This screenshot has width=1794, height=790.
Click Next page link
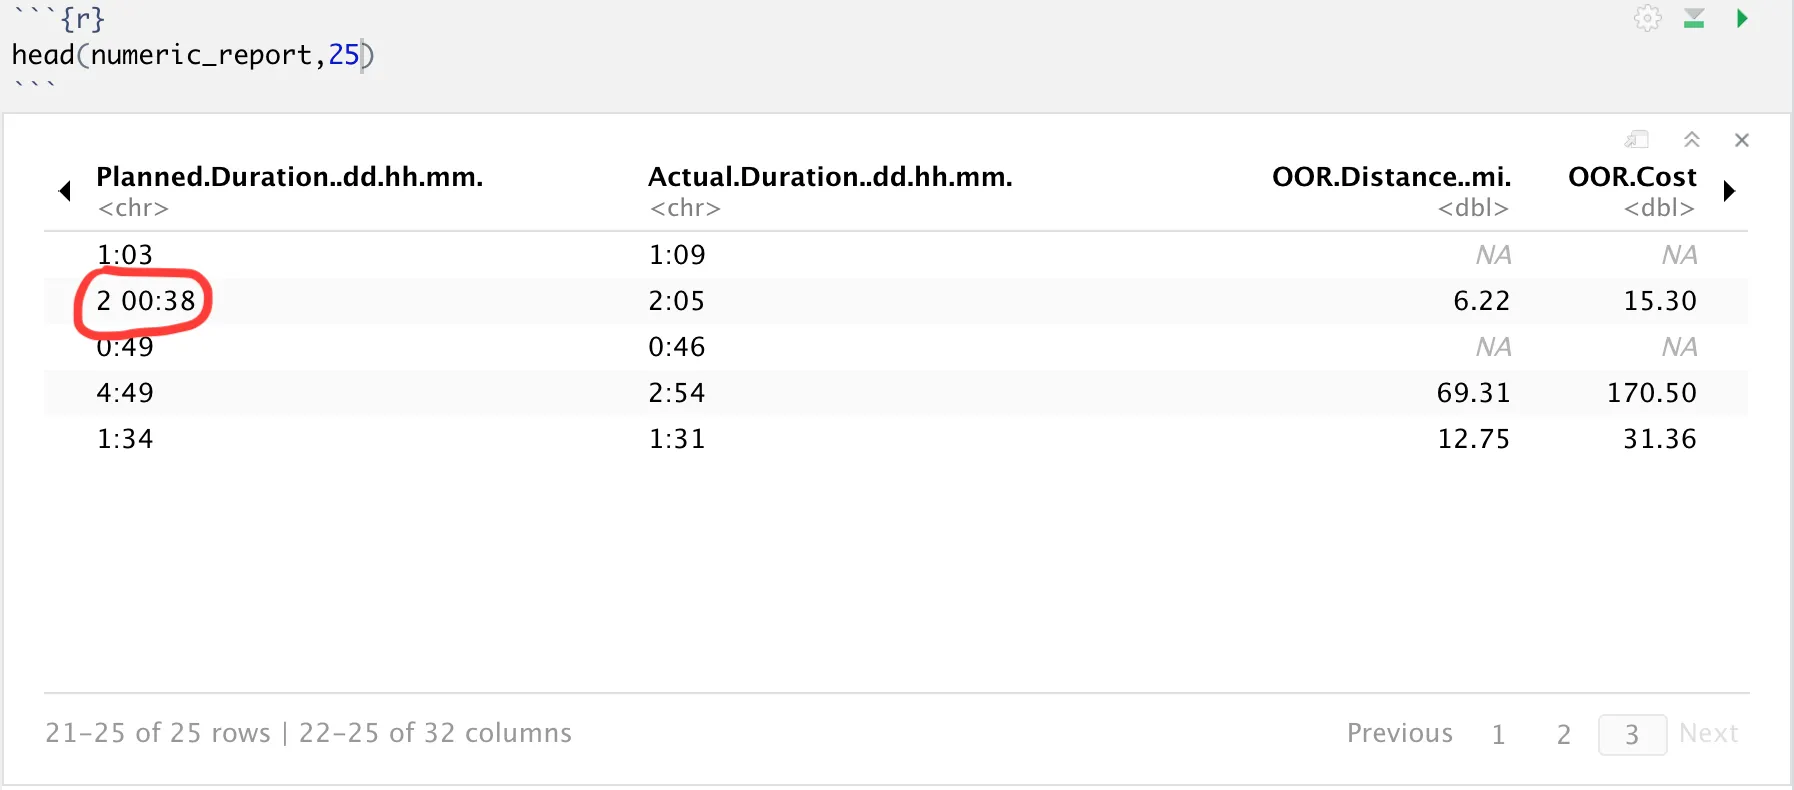pos(1709,733)
